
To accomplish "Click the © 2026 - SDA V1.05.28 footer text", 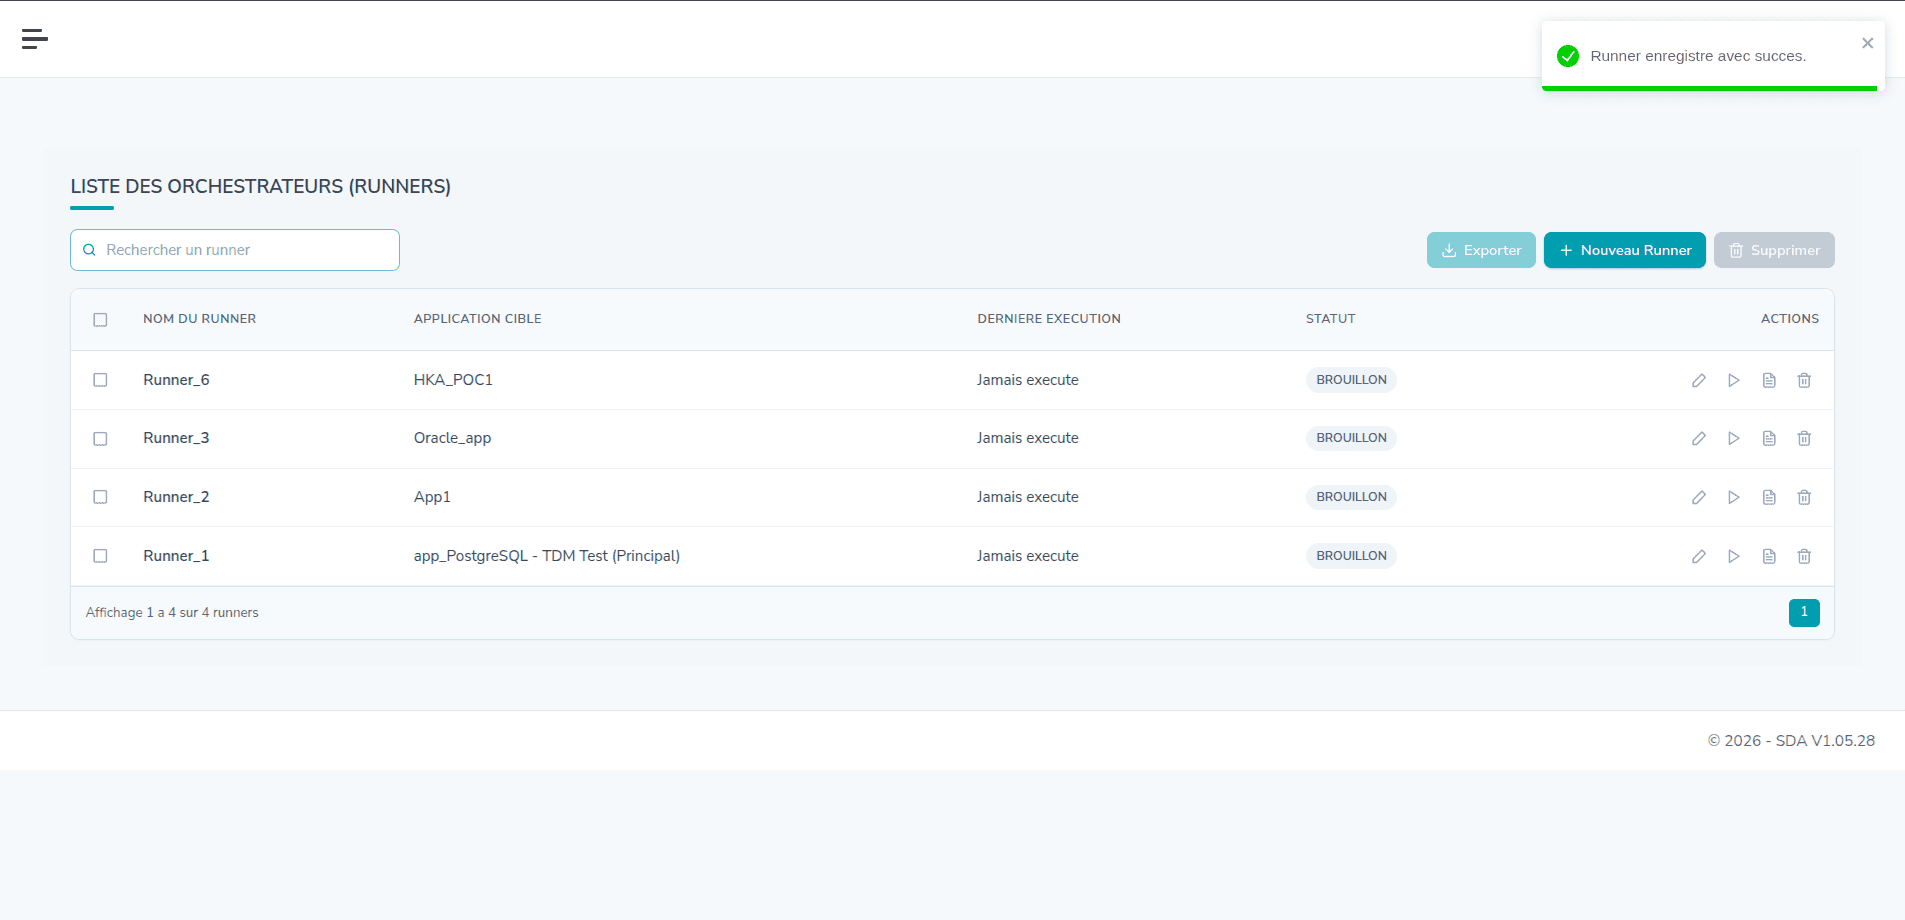I will [1791, 741].
